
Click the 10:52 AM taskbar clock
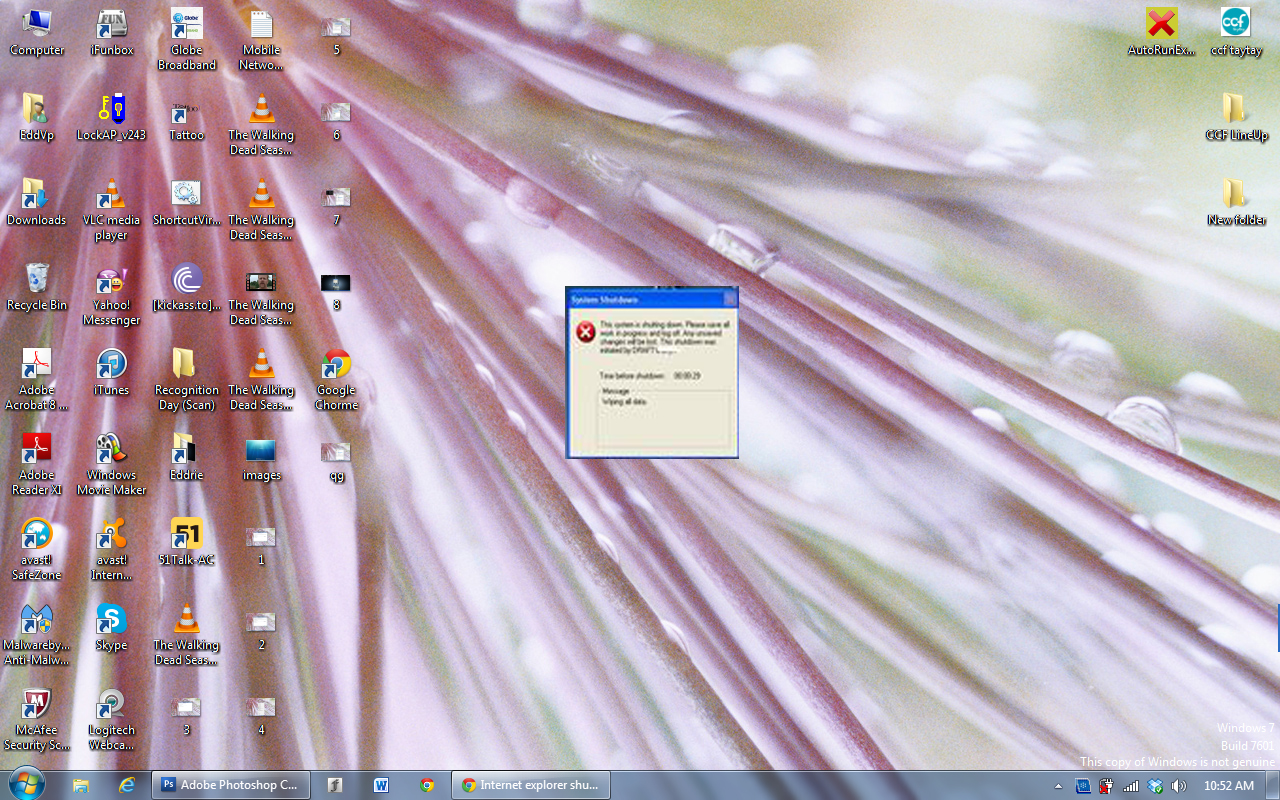click(1229, 786)
